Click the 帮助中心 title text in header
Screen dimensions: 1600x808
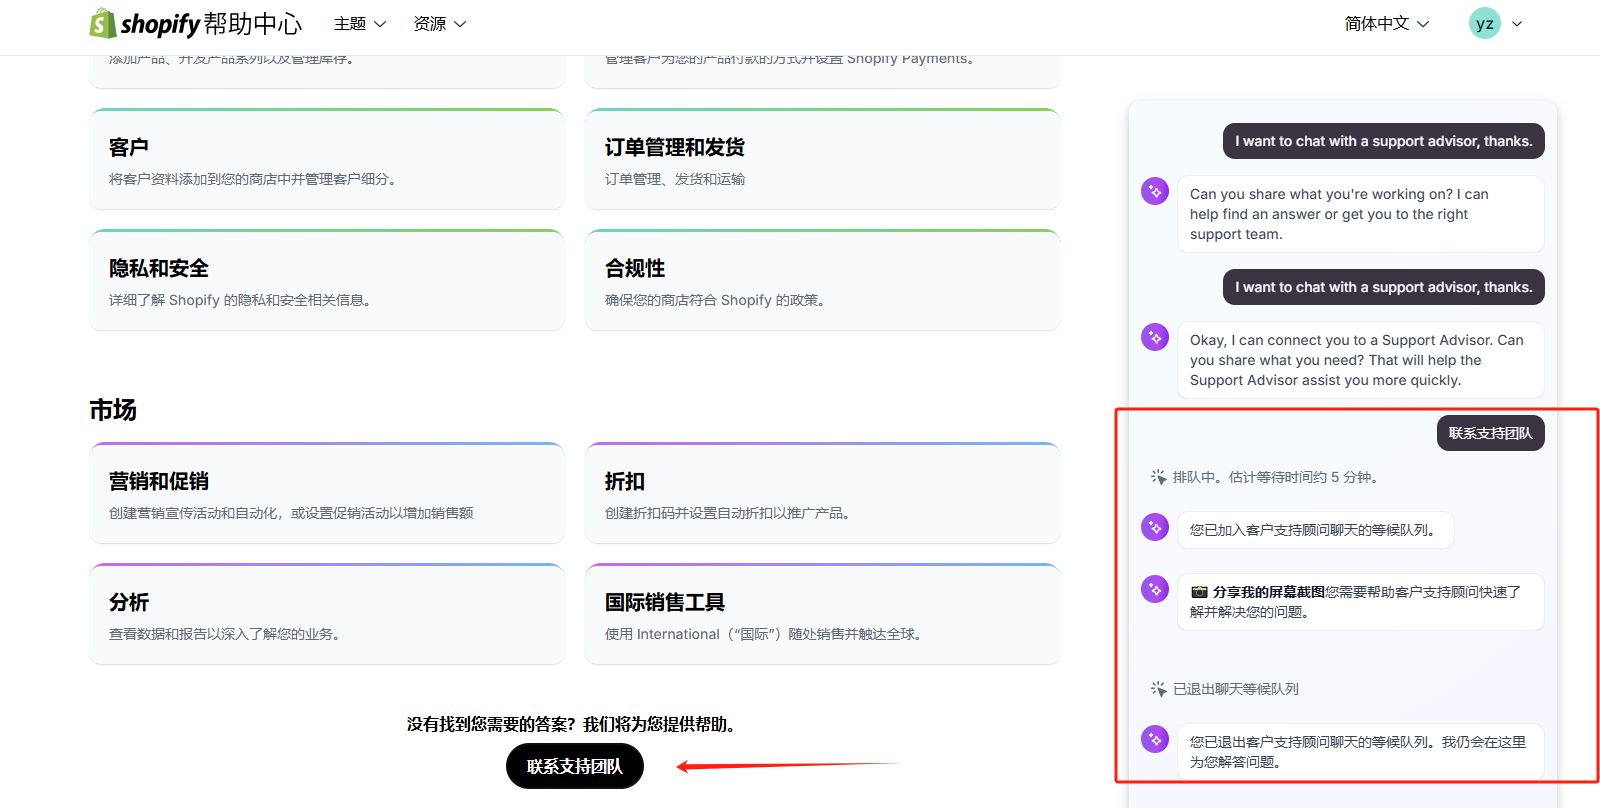(252, 23)
